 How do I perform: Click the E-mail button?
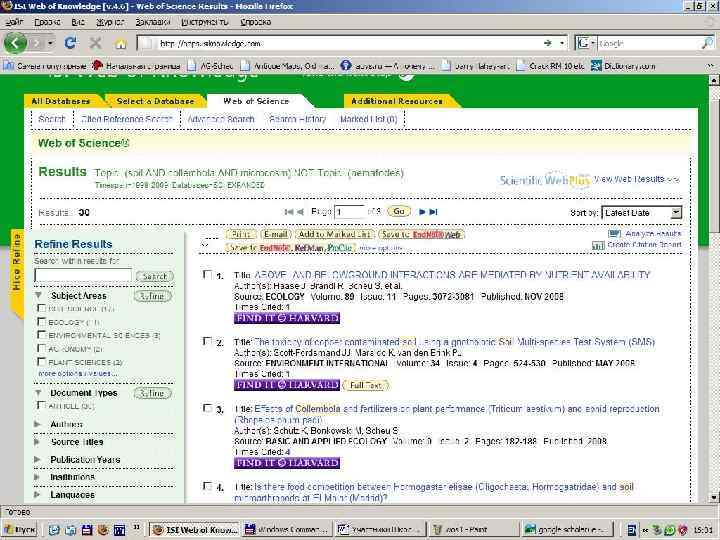276,234
